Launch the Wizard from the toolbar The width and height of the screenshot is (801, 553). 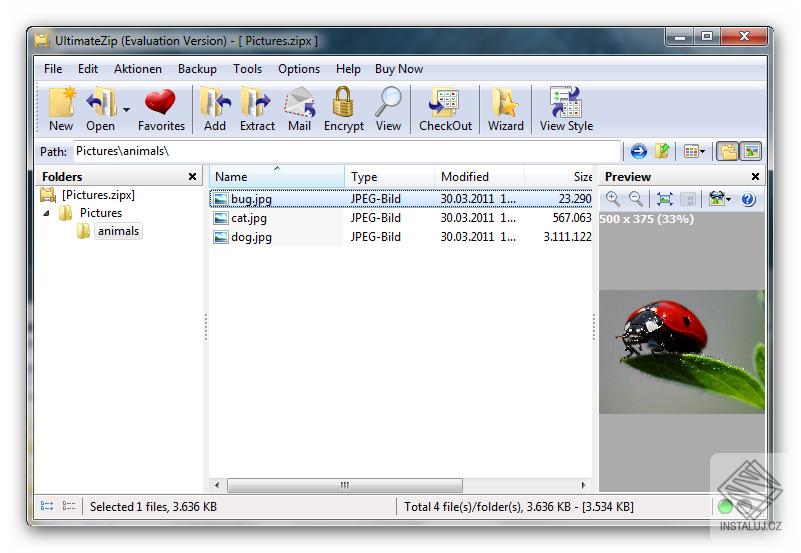click(x=505, y=109)
